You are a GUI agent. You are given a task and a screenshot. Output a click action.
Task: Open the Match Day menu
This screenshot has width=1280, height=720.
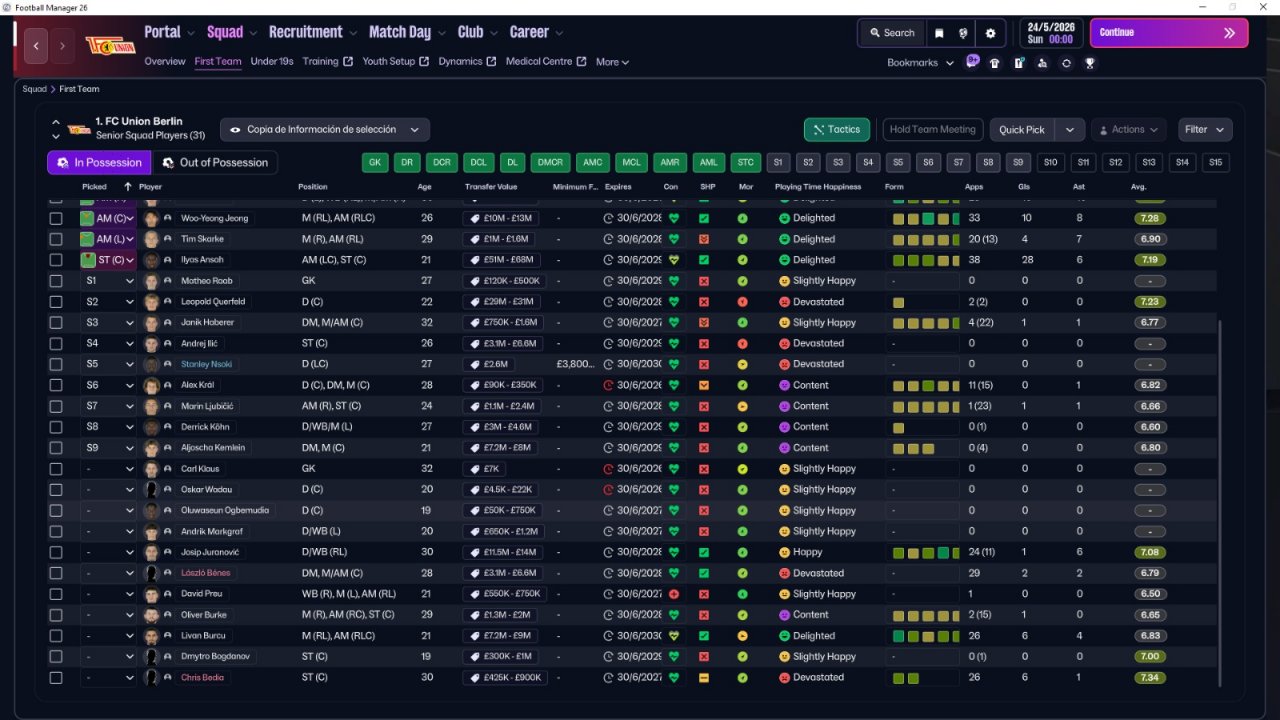click(407, 32)
